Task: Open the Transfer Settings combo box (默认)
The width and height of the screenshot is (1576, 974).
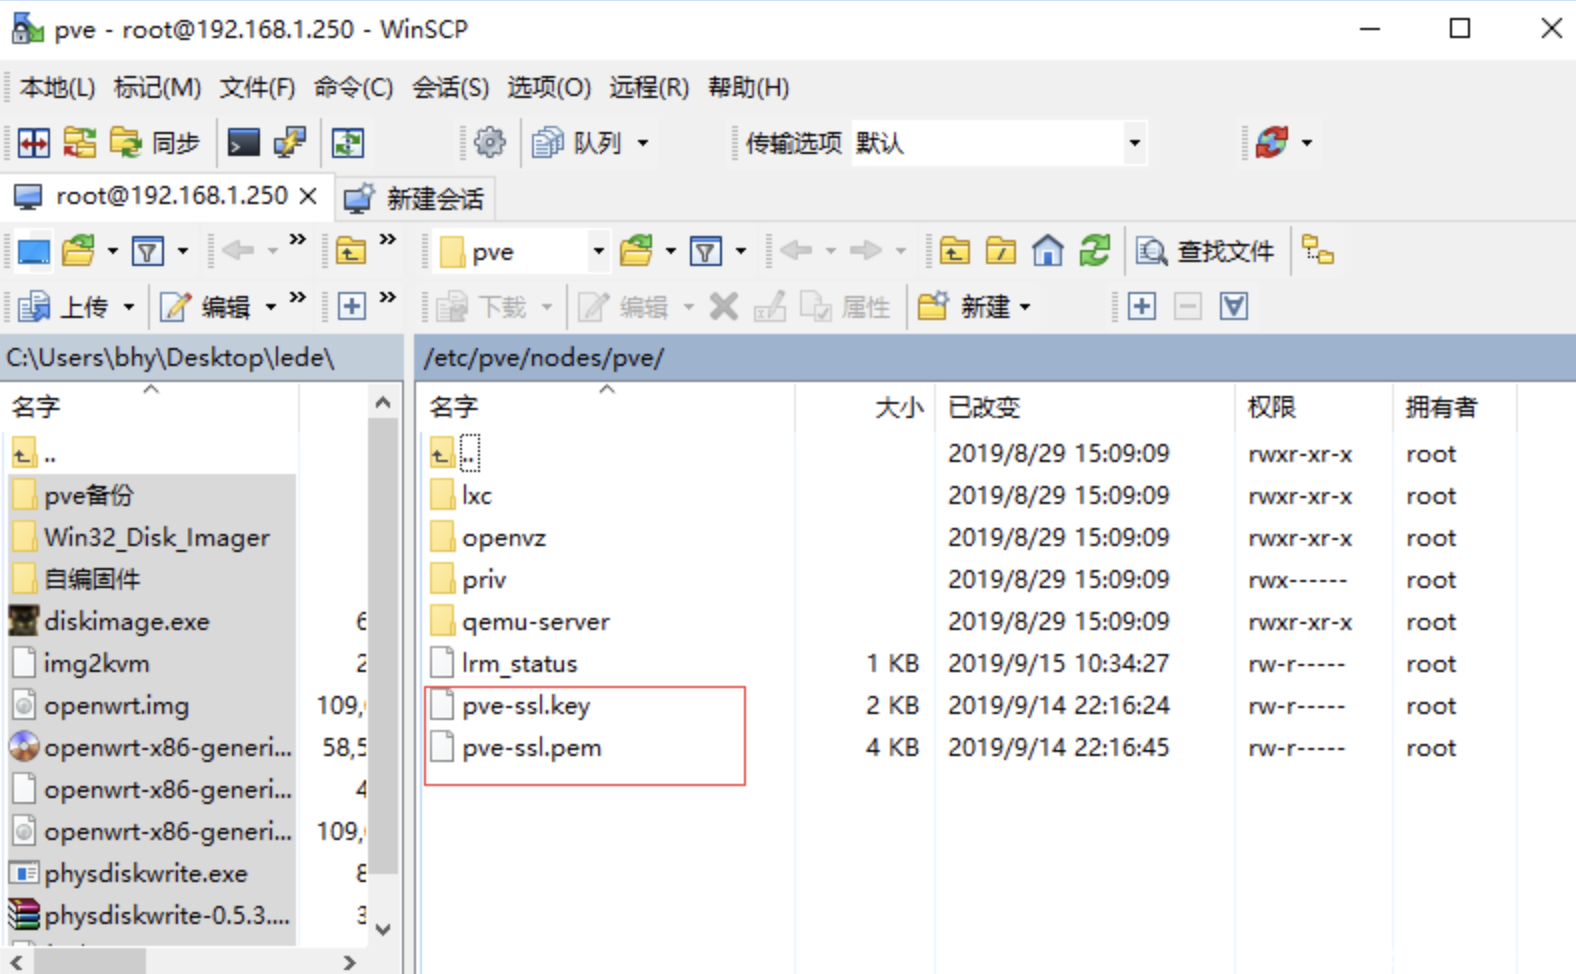Action: tap(998, 143)
